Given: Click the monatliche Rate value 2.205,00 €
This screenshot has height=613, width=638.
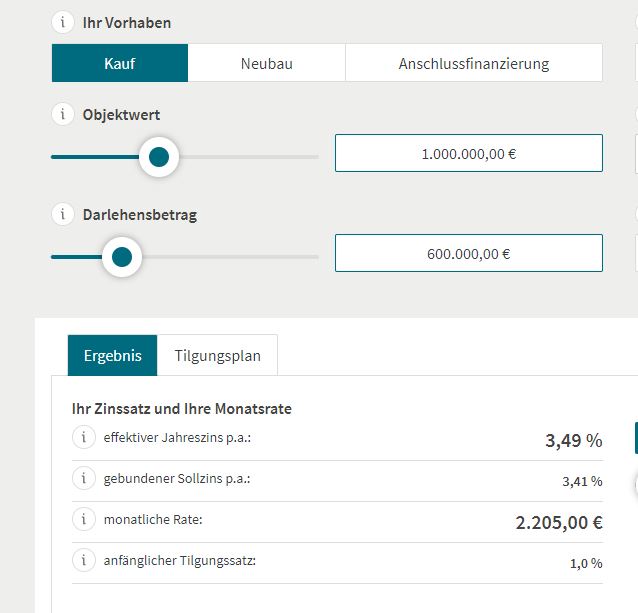Looking at the screenshot, I should 558,522.
